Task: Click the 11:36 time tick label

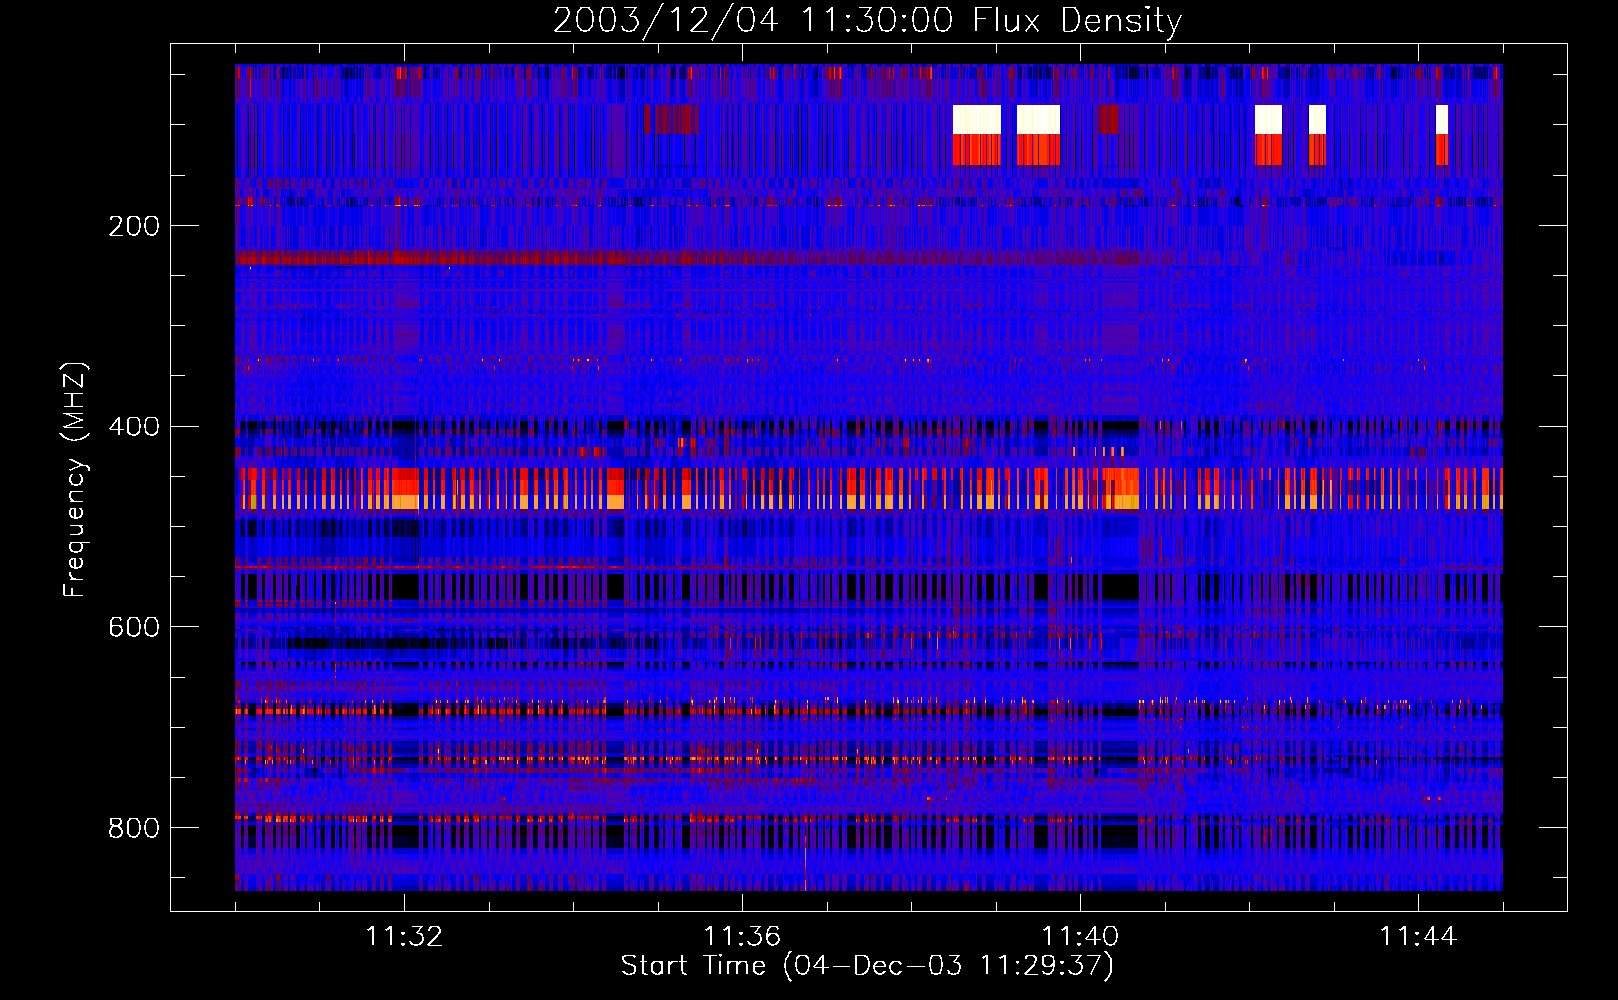Action: coord(742,937)
